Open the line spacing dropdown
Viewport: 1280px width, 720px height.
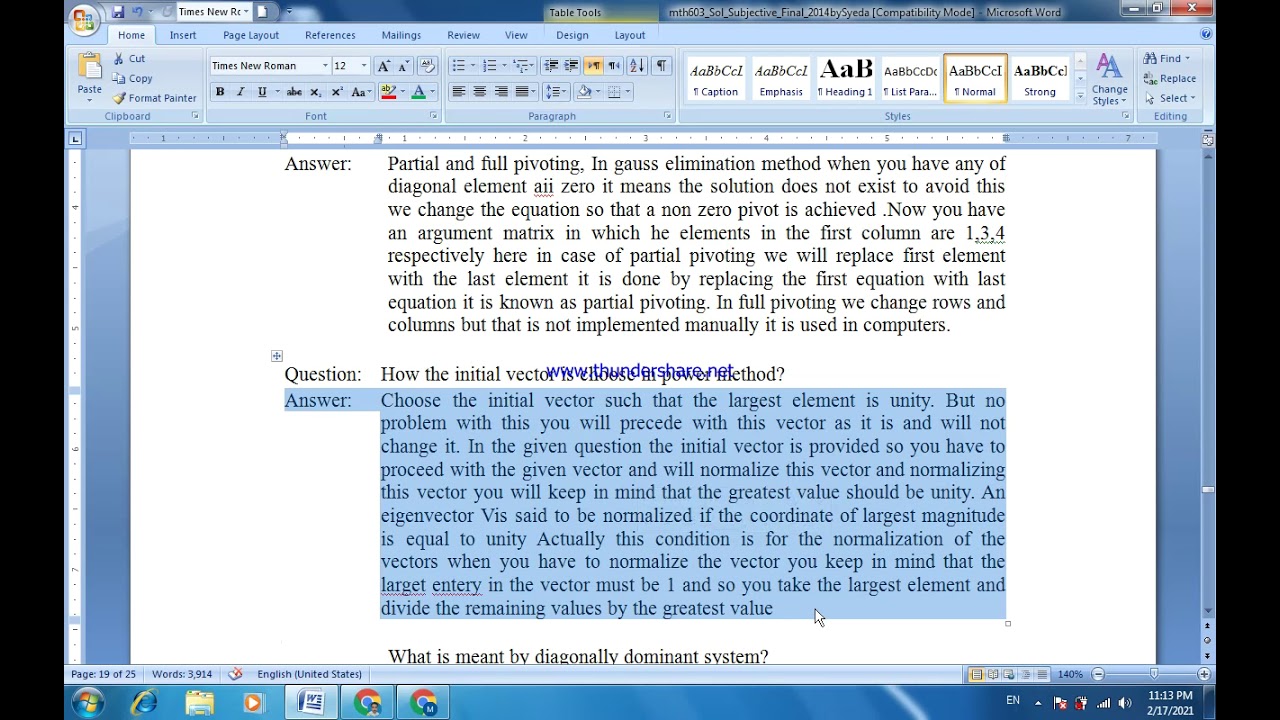558,92
